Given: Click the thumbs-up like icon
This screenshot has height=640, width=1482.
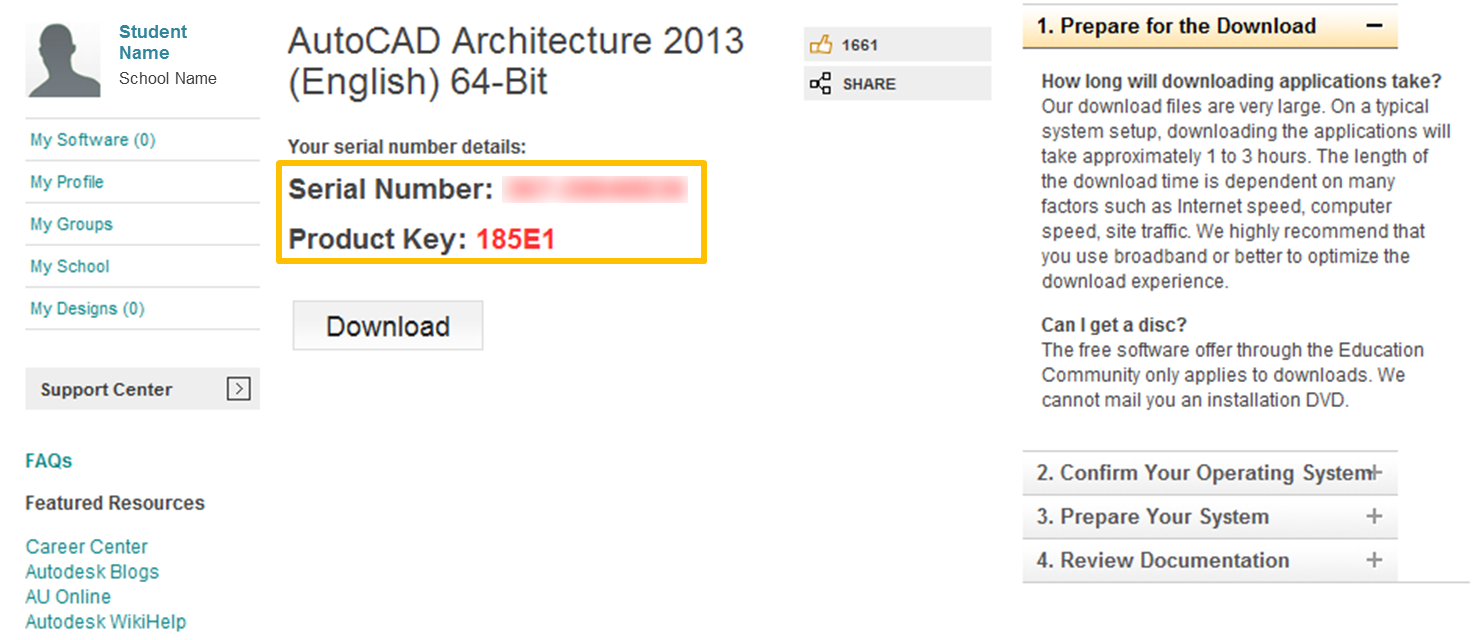Looking at the screenshot, I should [821, 45].
